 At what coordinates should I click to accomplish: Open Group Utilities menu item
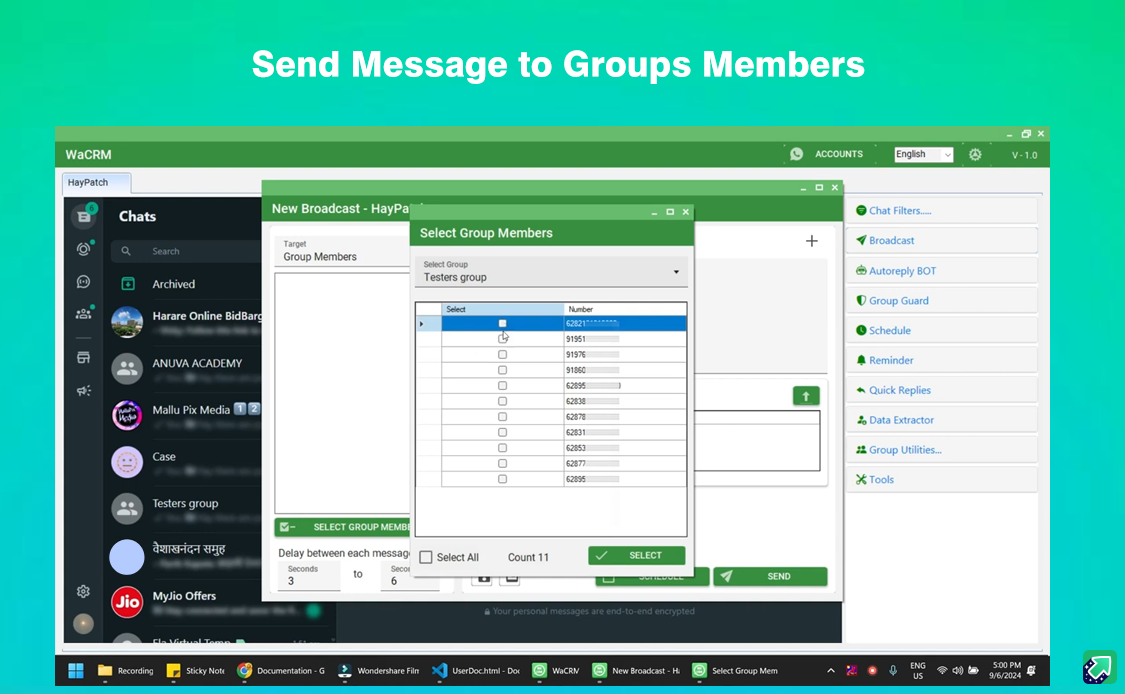click(x=904, y=450)
